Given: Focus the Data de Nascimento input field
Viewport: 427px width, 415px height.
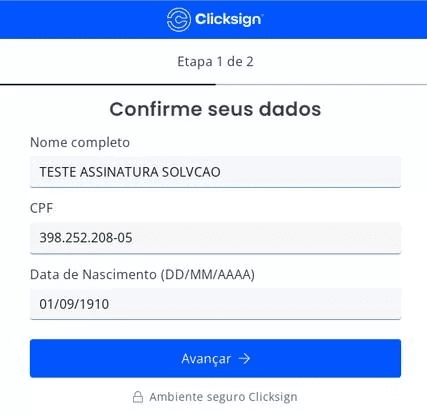Looking at the screenshot, I should tap(215, 304).
